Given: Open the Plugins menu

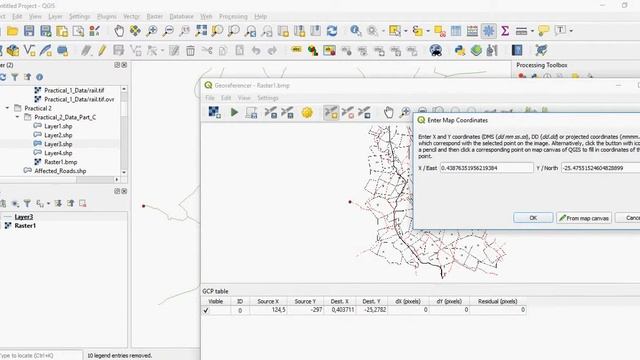Looking at the screenshot, I should coord(107,16).
